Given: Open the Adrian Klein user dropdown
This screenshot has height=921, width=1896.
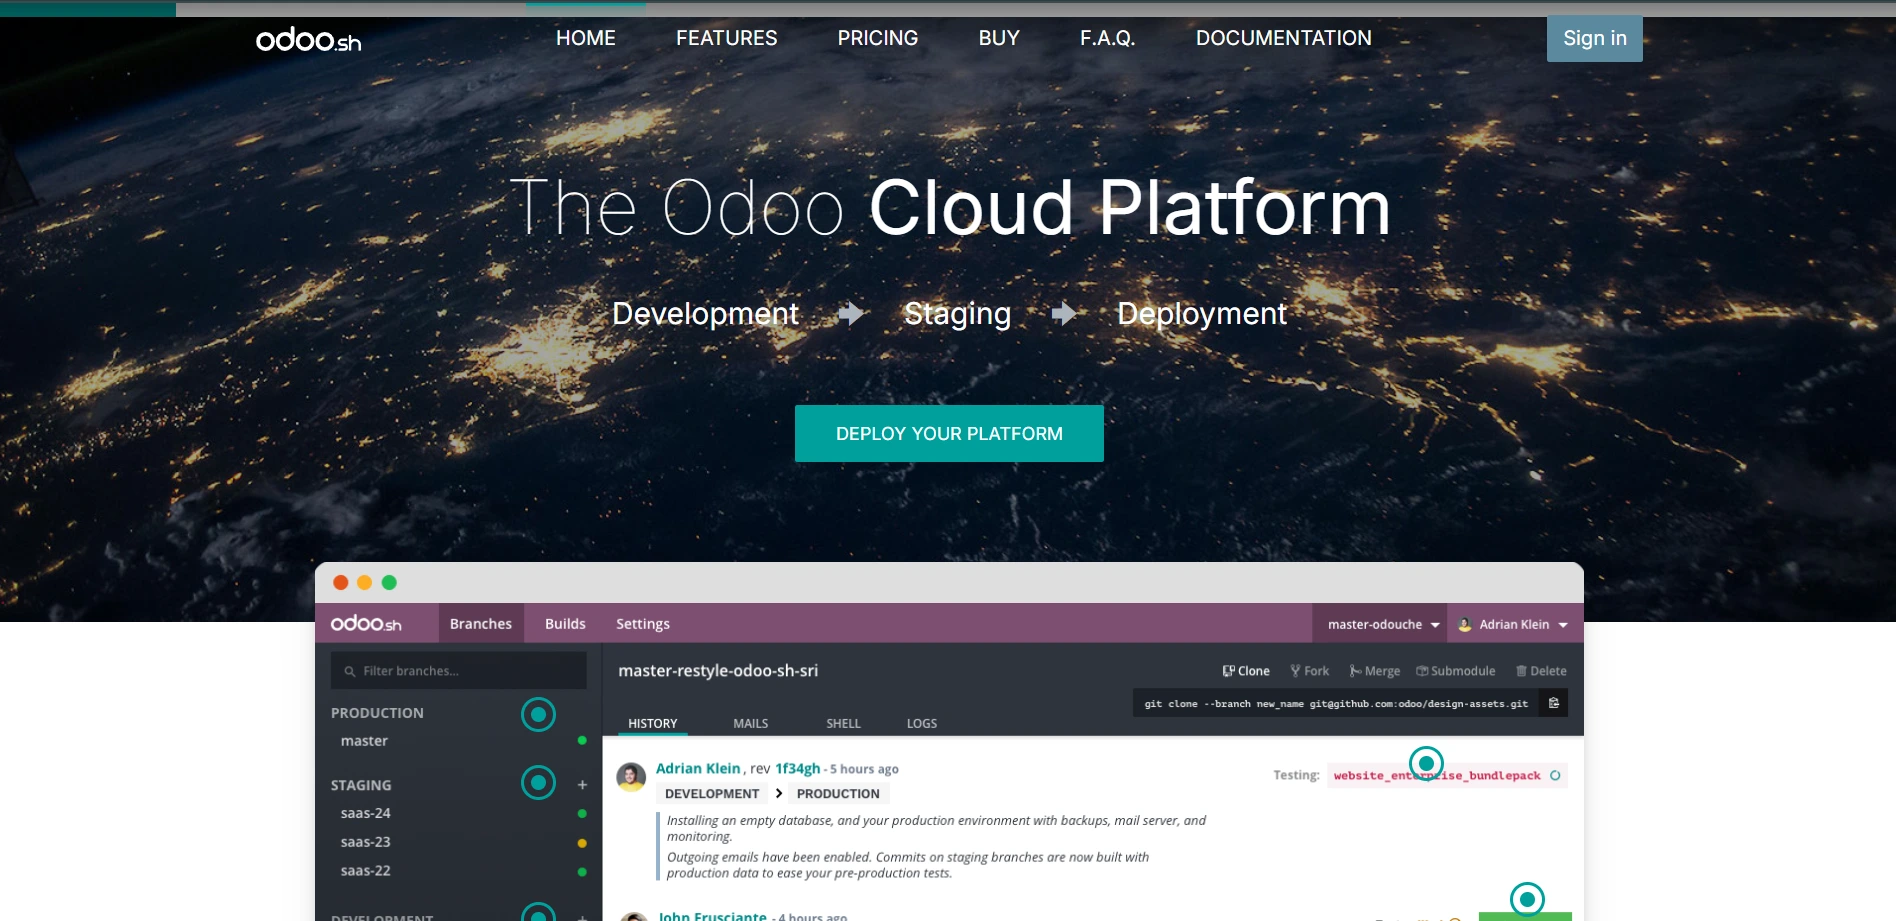Looking at the screenshot, I should [x=1513, y=624].
